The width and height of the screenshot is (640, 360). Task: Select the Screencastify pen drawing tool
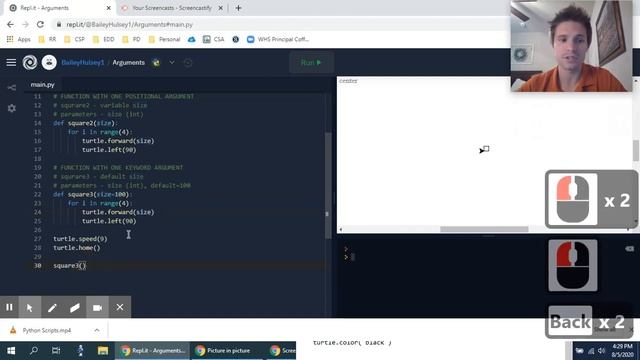coord(52,307)
